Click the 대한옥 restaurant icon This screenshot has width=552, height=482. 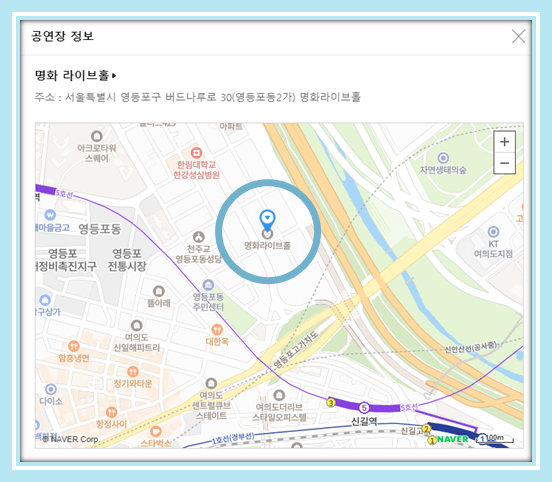point(217,330)
